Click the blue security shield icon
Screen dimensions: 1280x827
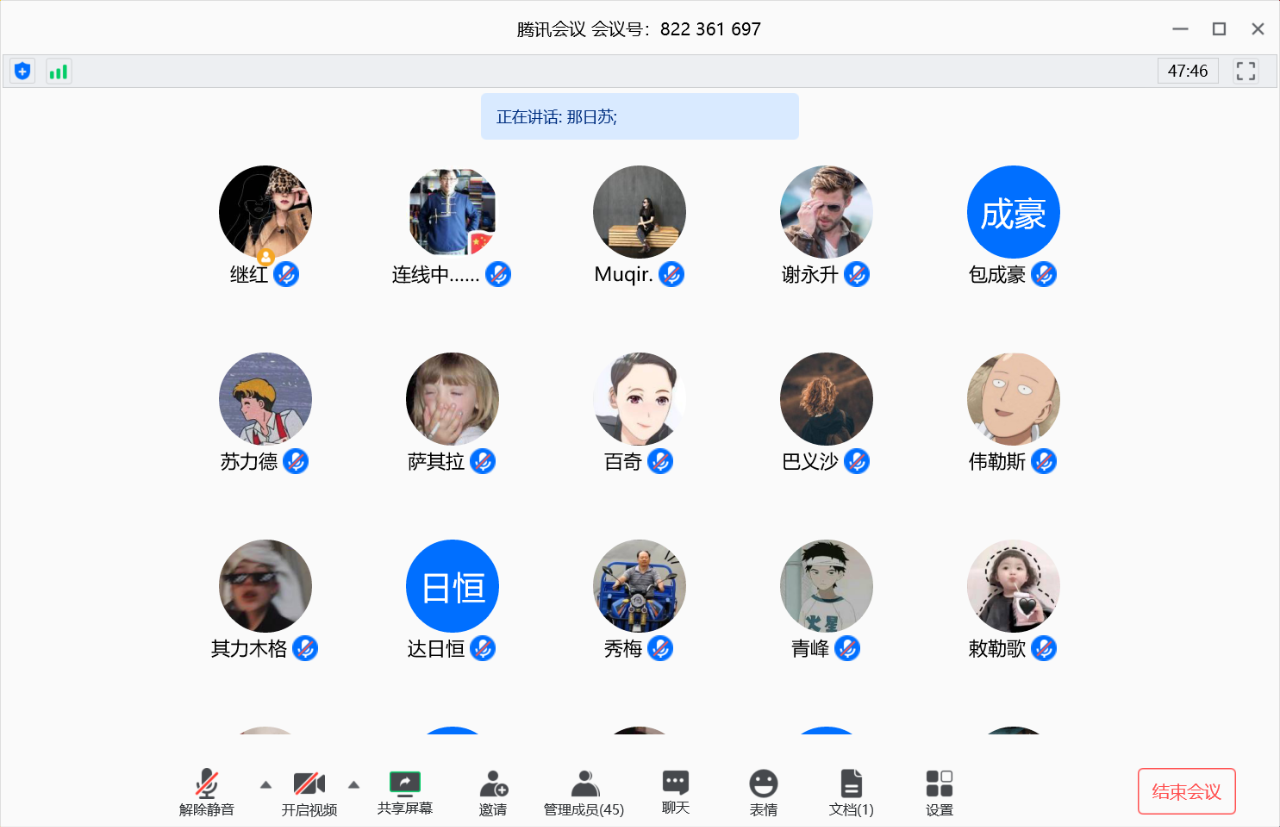[x=22, y=71]
